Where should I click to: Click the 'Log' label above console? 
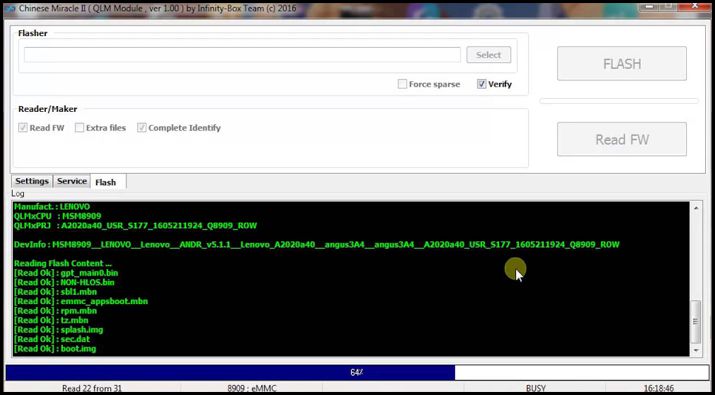tap(18, 194)
